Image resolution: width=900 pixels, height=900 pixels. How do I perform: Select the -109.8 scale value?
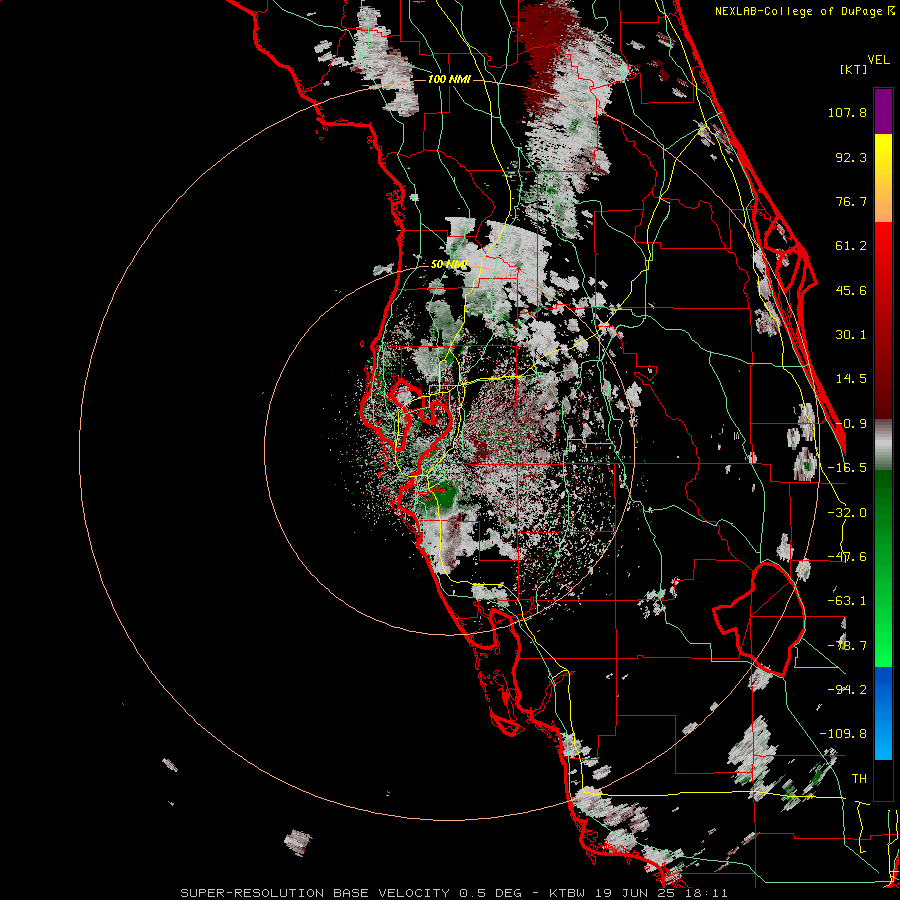click(x=843, y=734)
